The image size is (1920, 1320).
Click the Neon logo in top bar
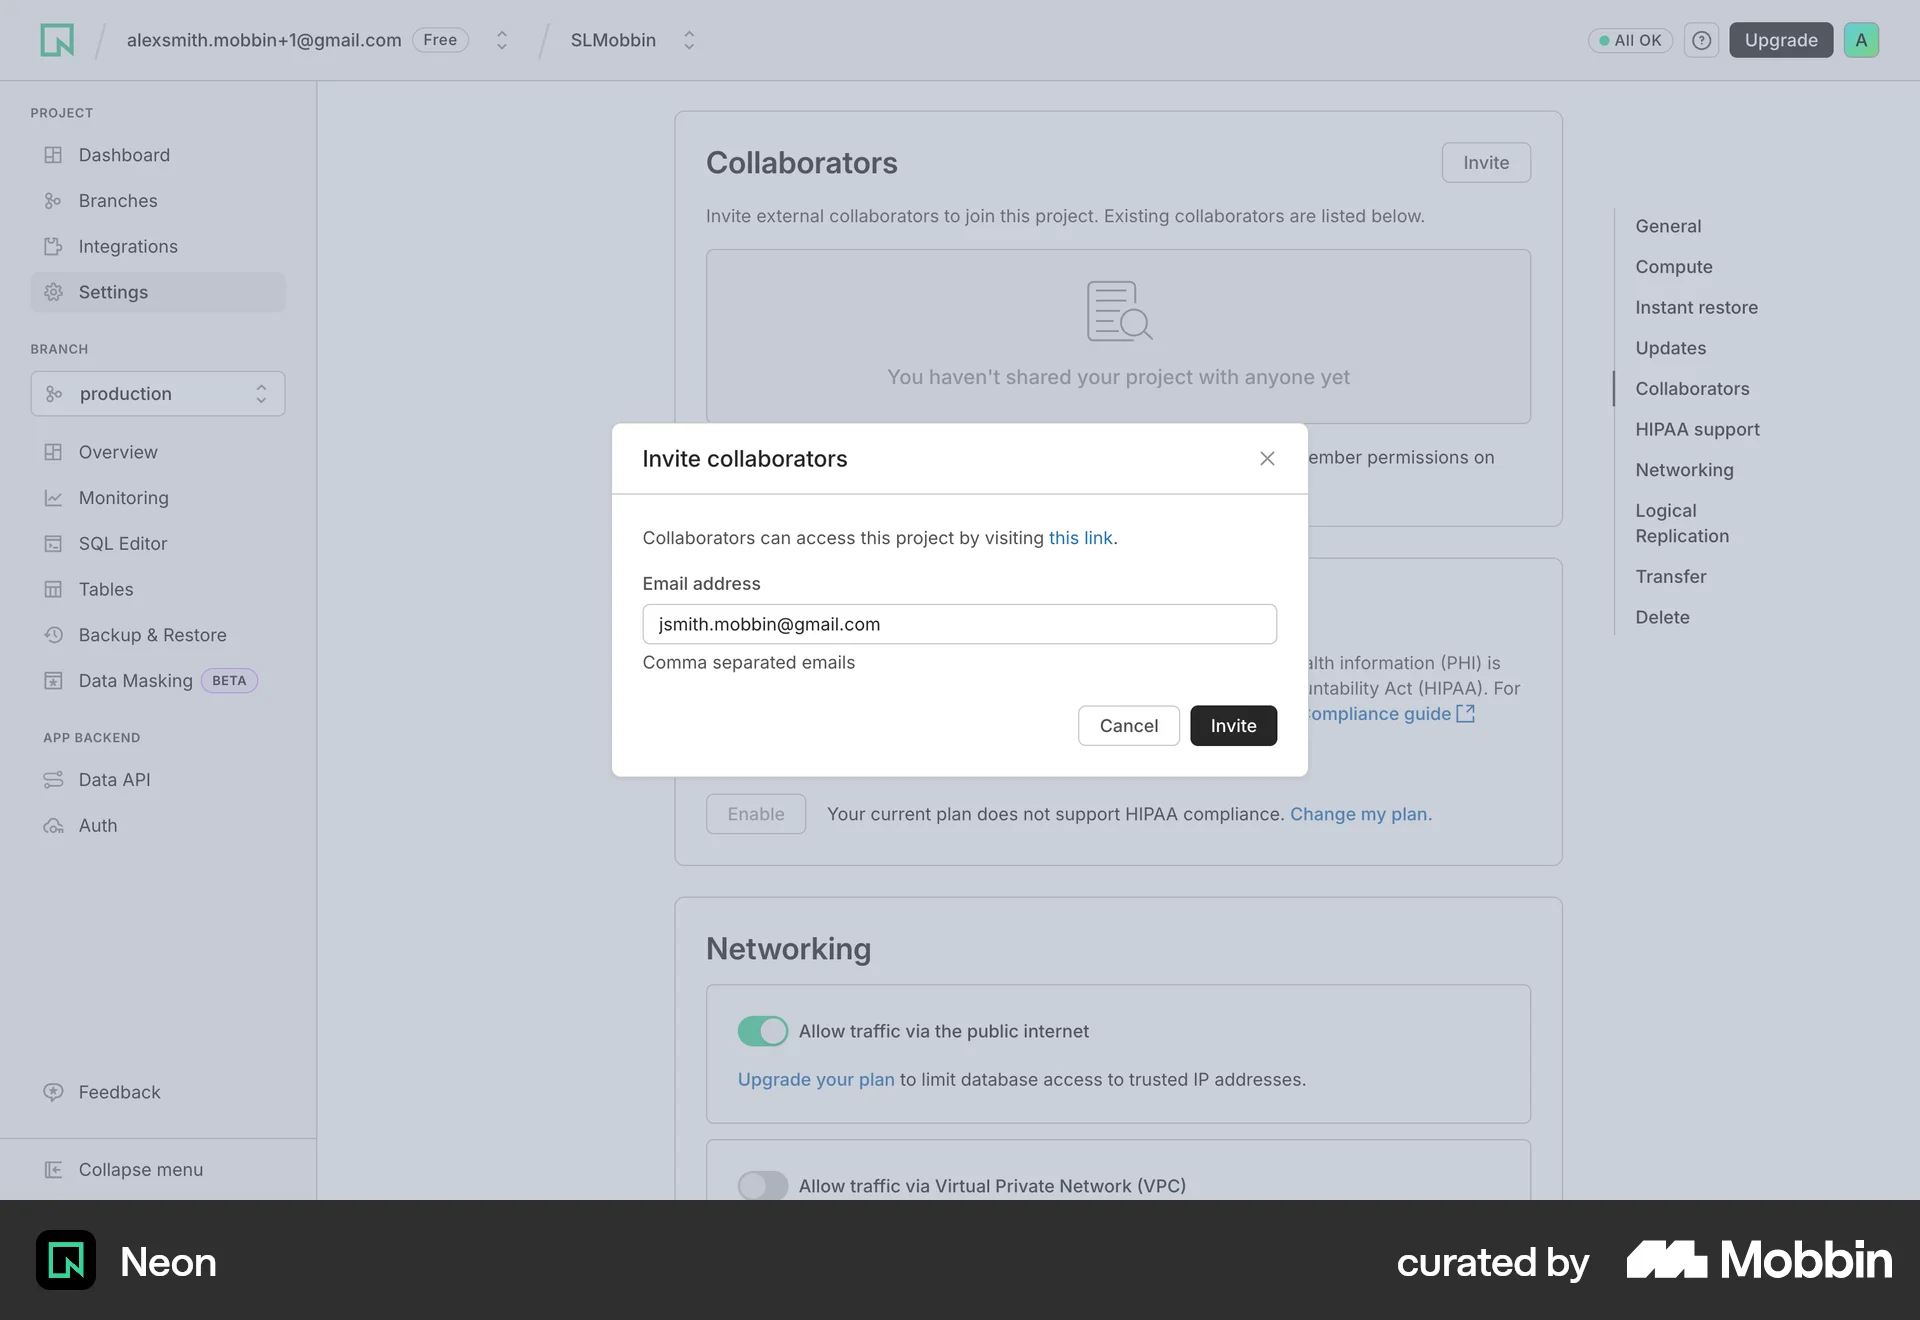(x=57, y=40)
